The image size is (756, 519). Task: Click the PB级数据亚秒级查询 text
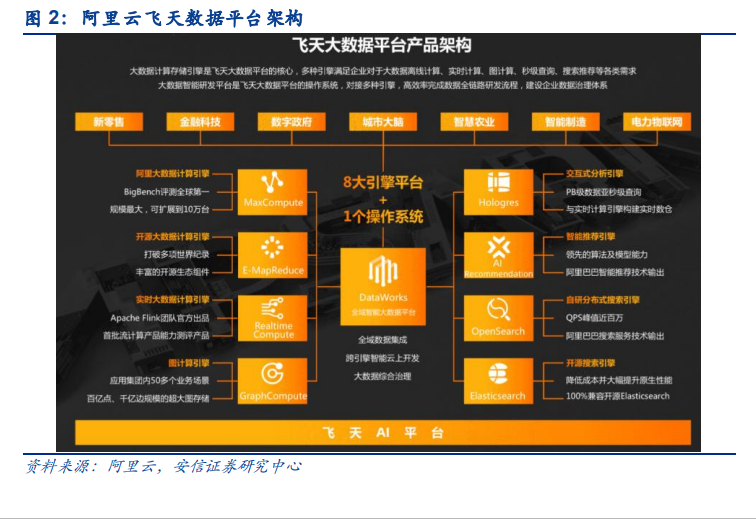[x=604, y=192]
